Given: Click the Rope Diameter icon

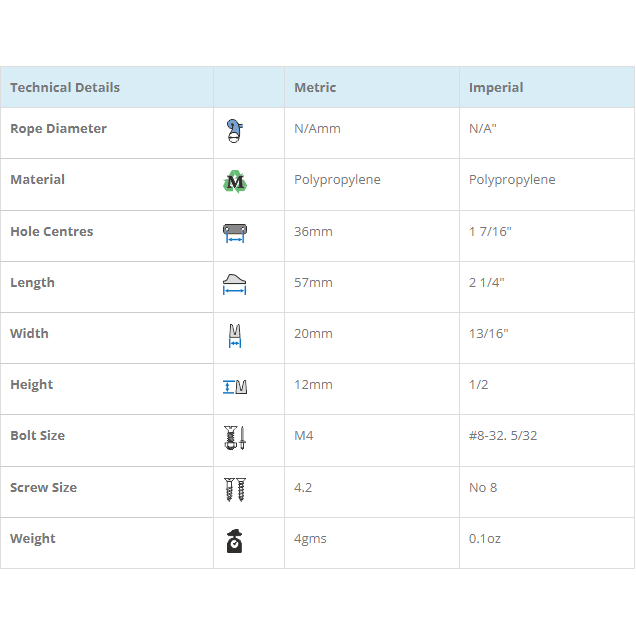Looking at the screenshot, I should point(235,130).
